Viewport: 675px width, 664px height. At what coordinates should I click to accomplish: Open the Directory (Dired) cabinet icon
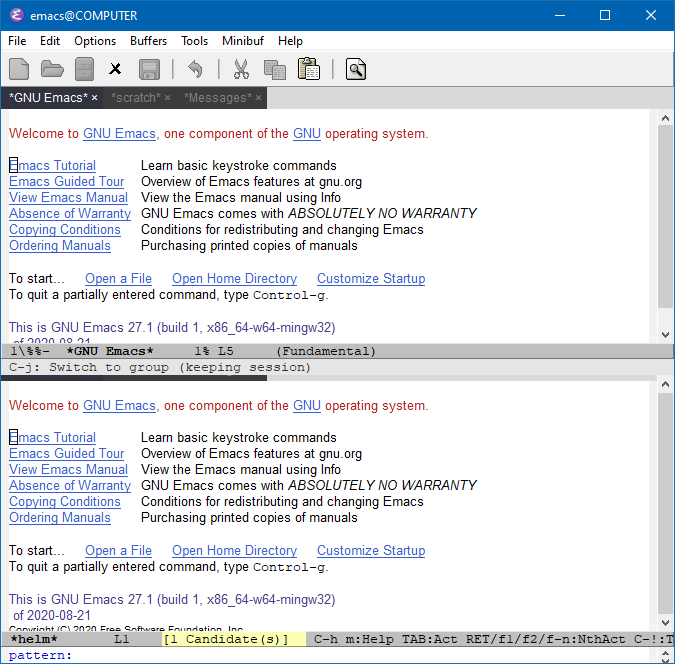(84, 69)
